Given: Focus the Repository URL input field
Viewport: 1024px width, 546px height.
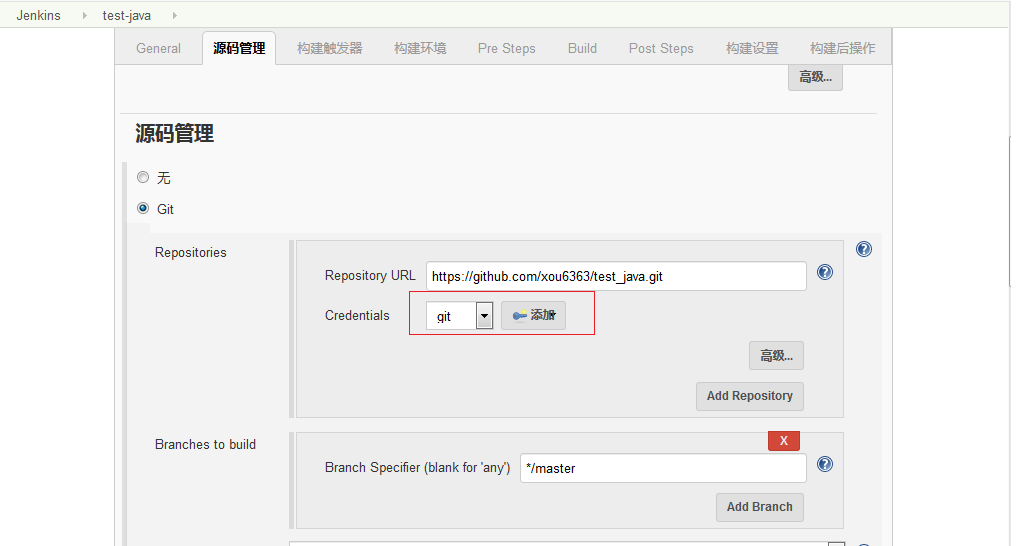Looking at the screenshot, I should tap(616, 276).
